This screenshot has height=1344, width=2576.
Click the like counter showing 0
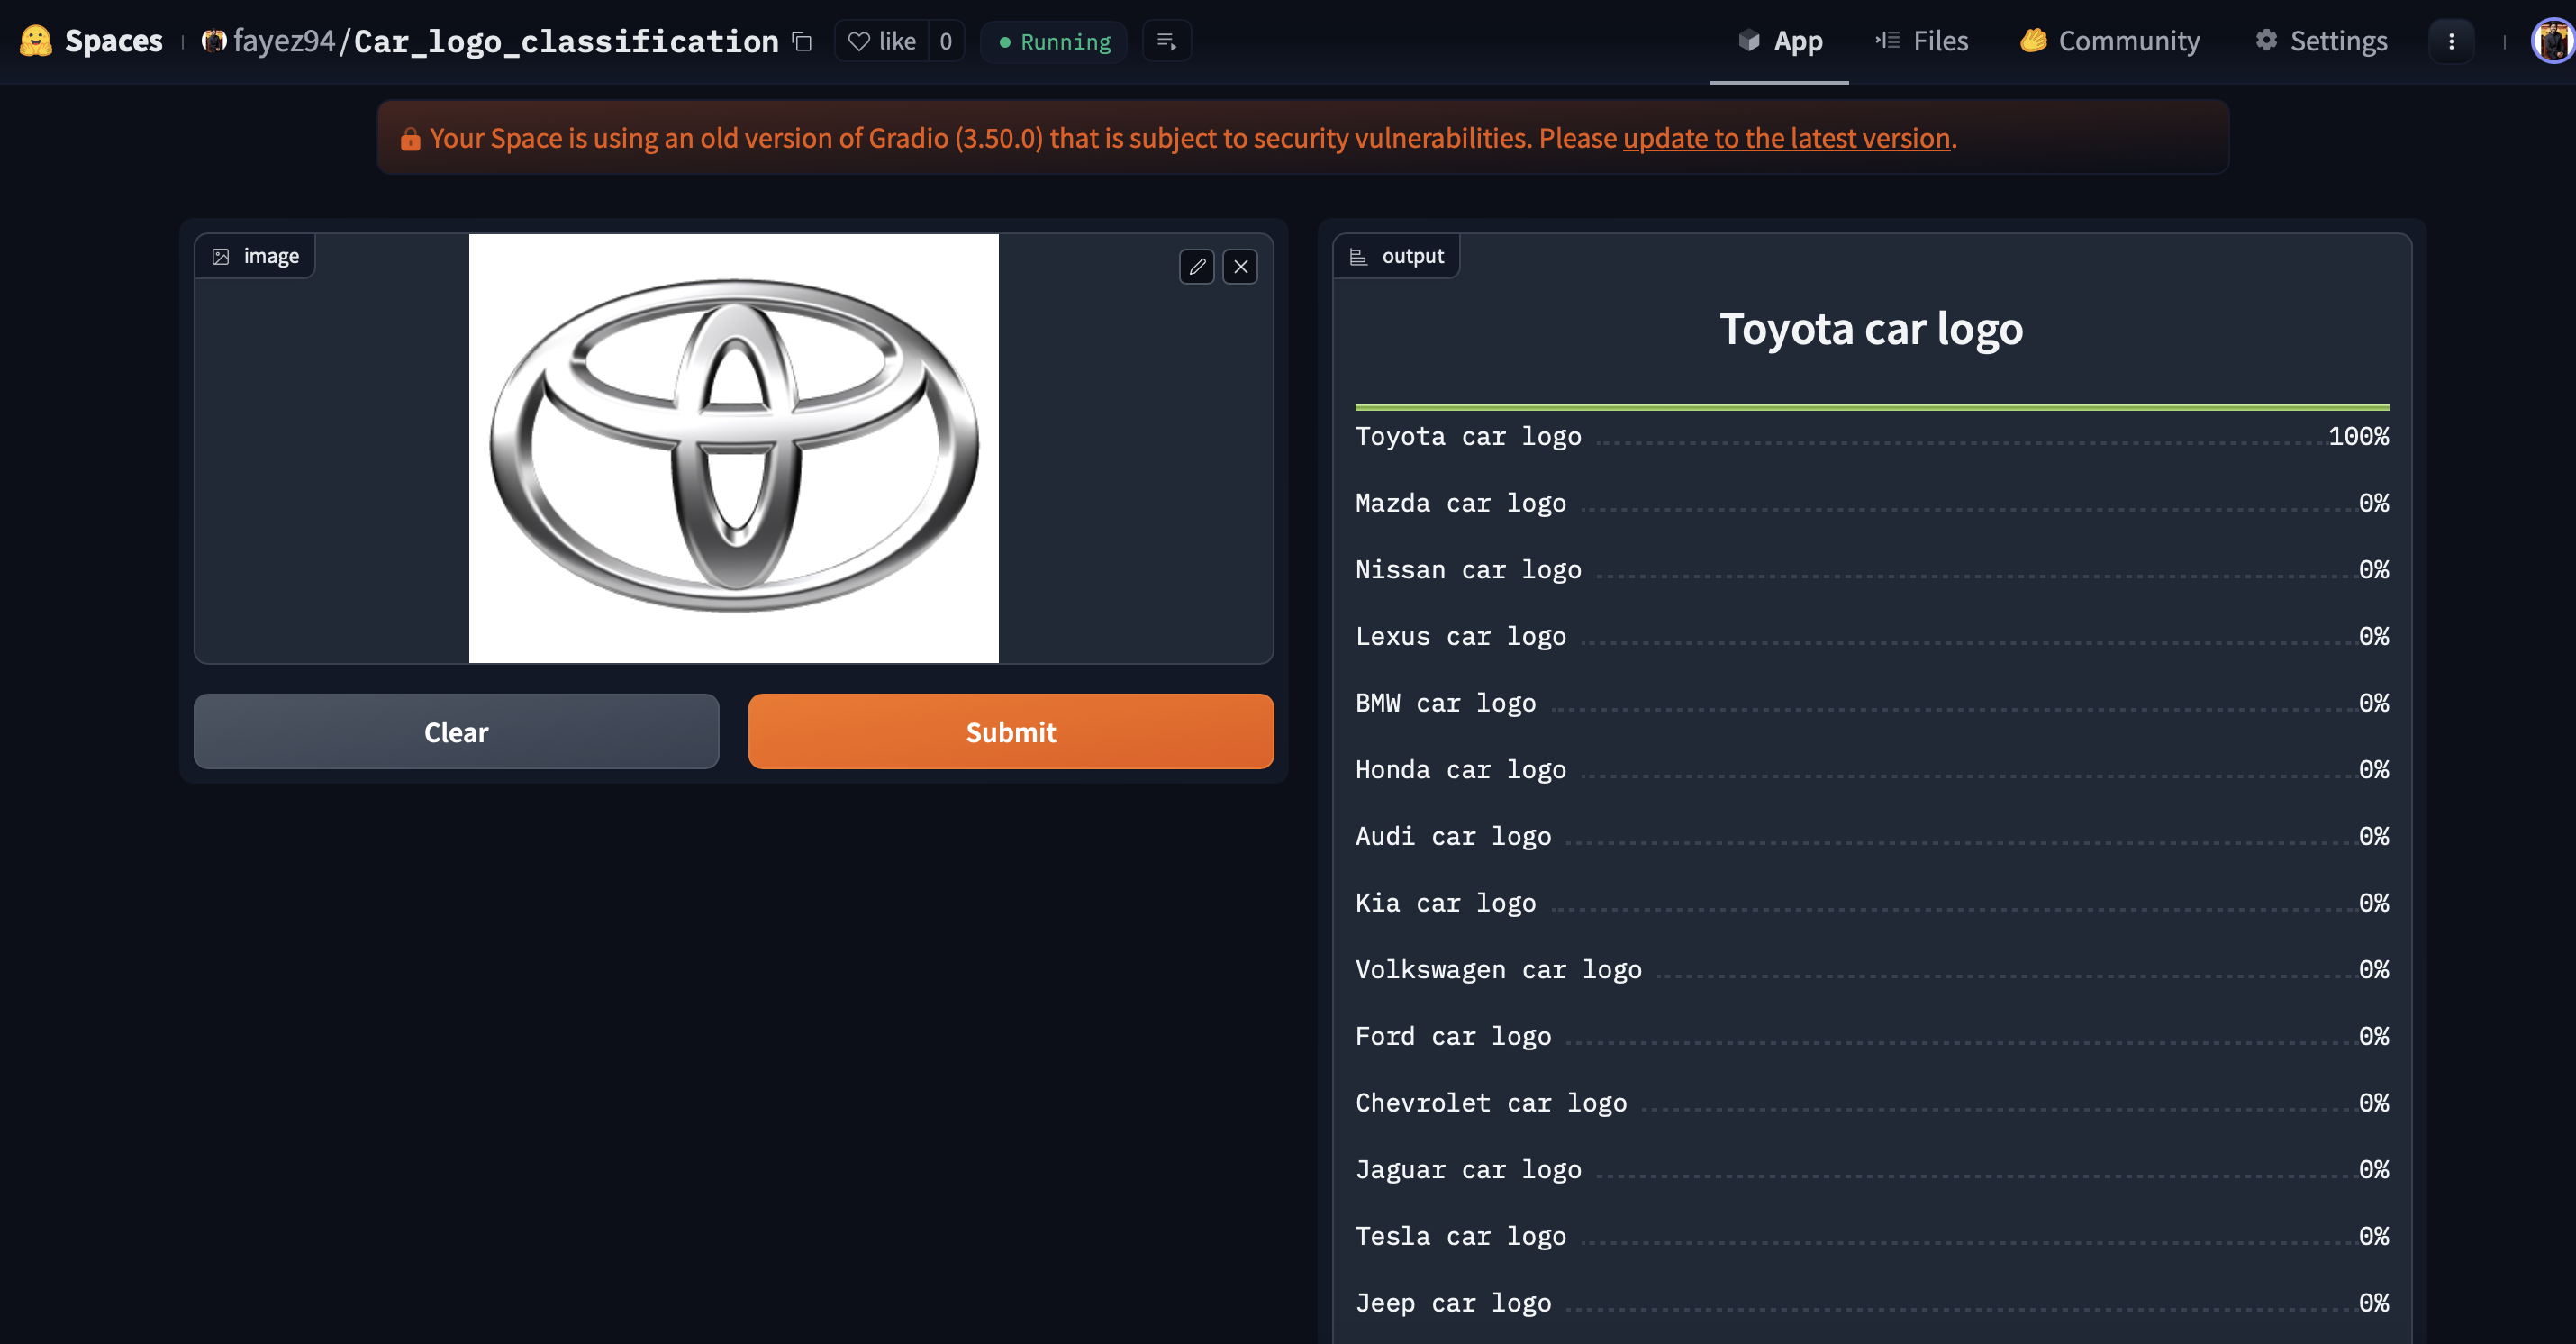945,41
